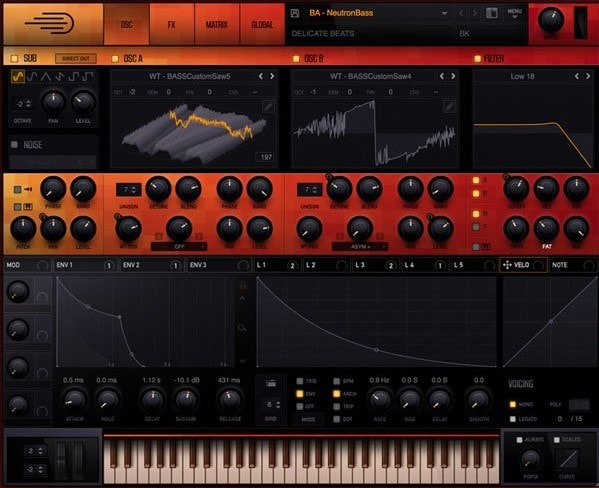Toggle the LFO BPM sync checkbox

[x=337, y=381]
